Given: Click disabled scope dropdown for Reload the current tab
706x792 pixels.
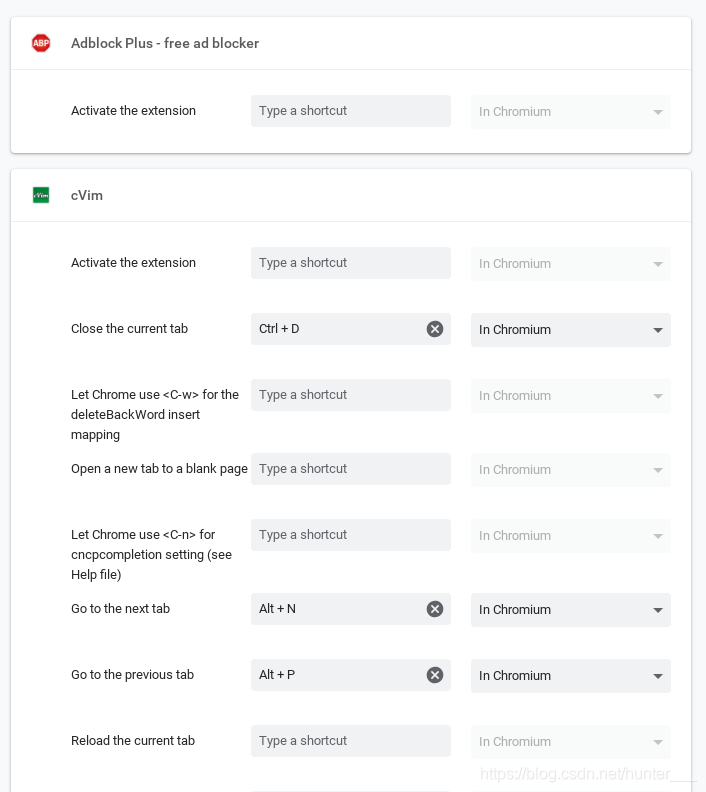Looking at the screenshot, I should tap(571, 741).
